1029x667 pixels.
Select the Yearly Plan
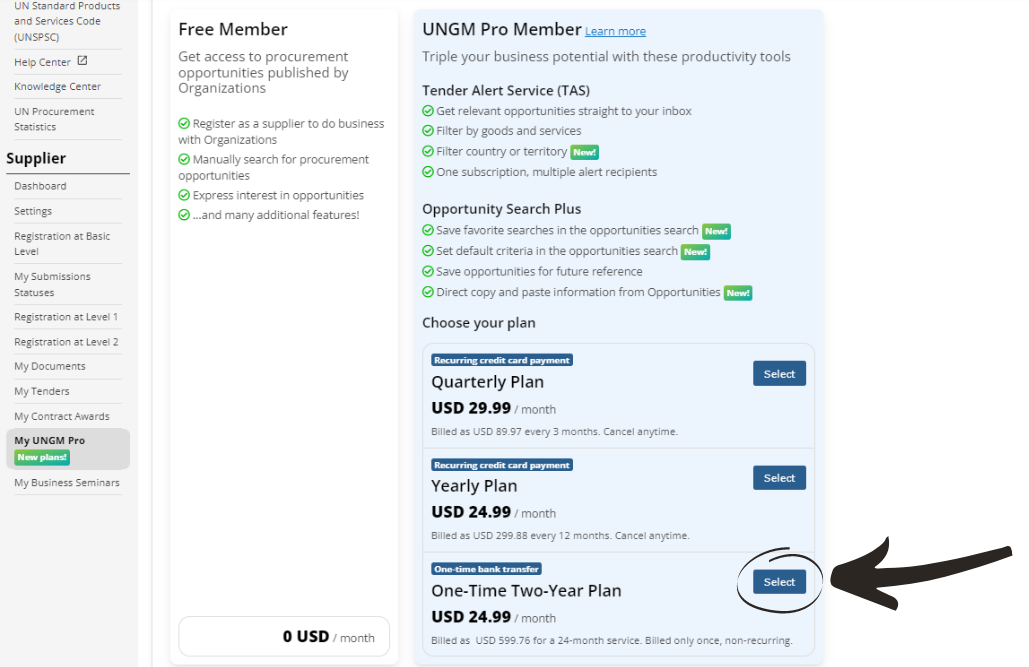(x=779, y=477)
